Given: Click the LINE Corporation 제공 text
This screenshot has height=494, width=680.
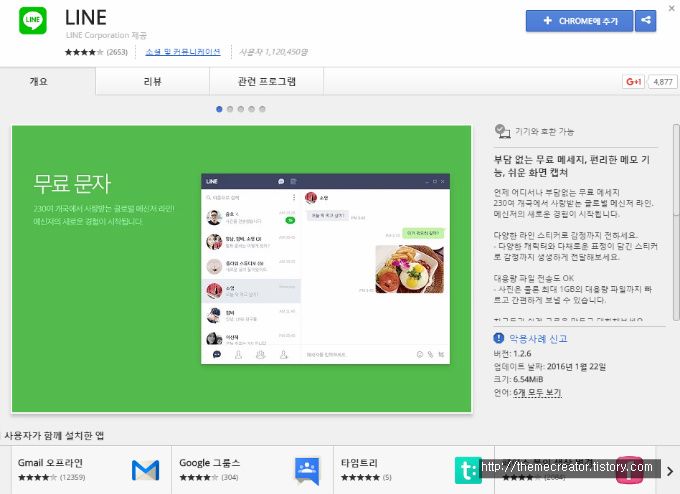Looking at the screenshot, I should click(x=106, y=35).
